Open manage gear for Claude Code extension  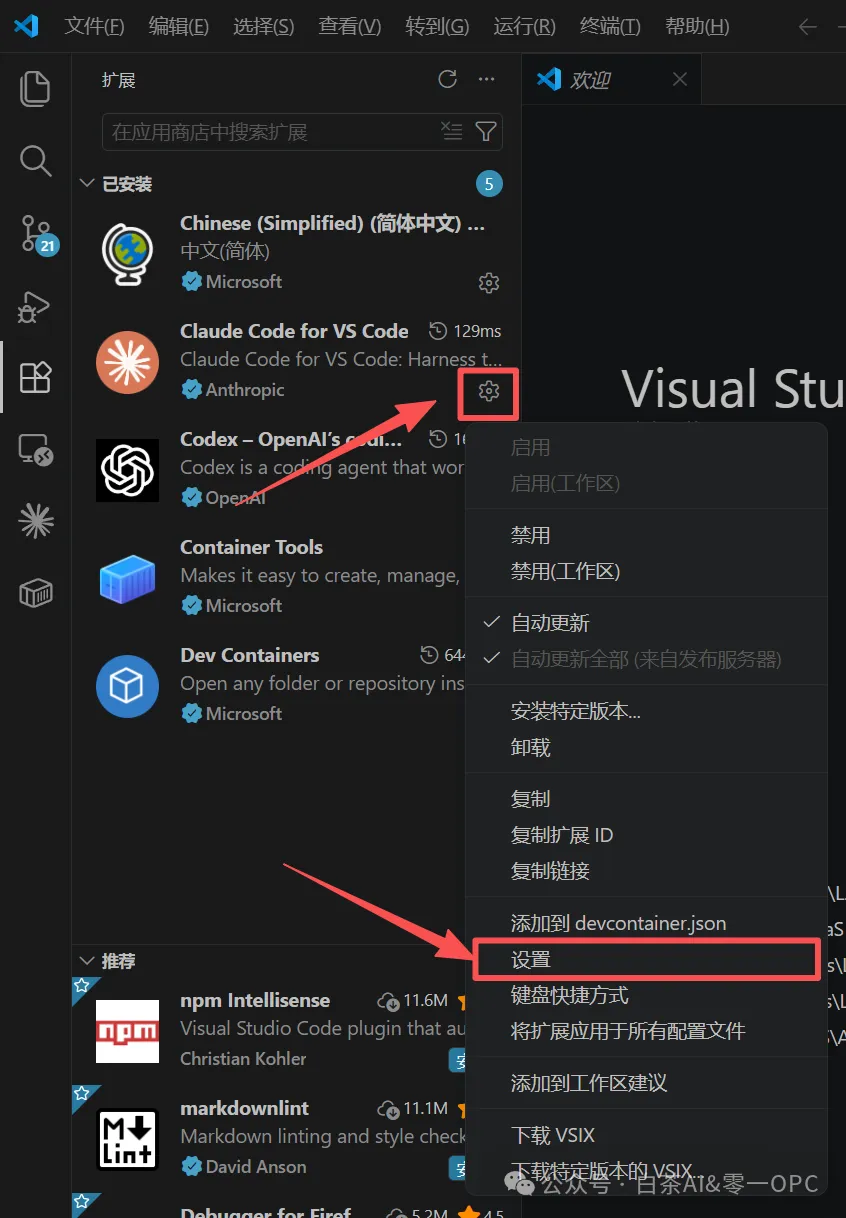[x=489, y=391]
